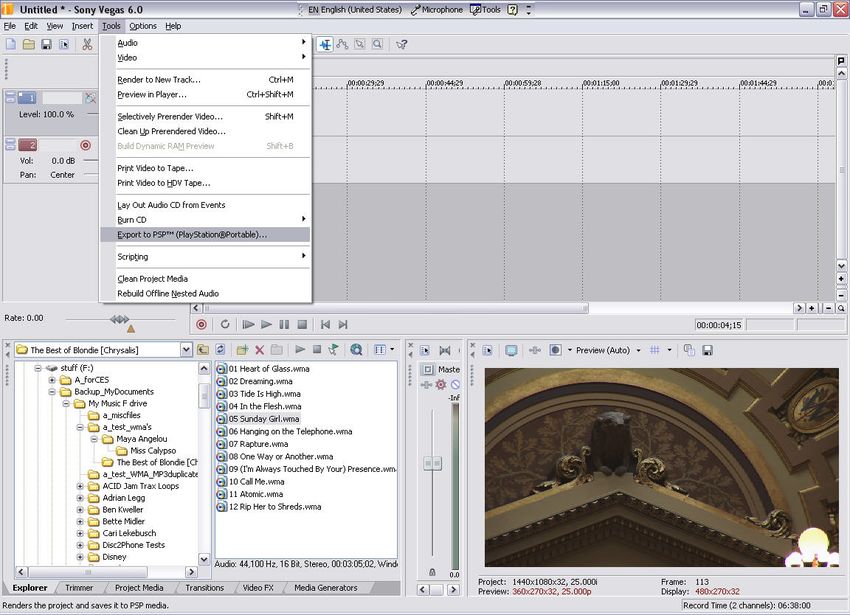Start Preview of selected file in Explorer
The height and width of the screenshot is (615, 850).
click(x=300, y=350)
